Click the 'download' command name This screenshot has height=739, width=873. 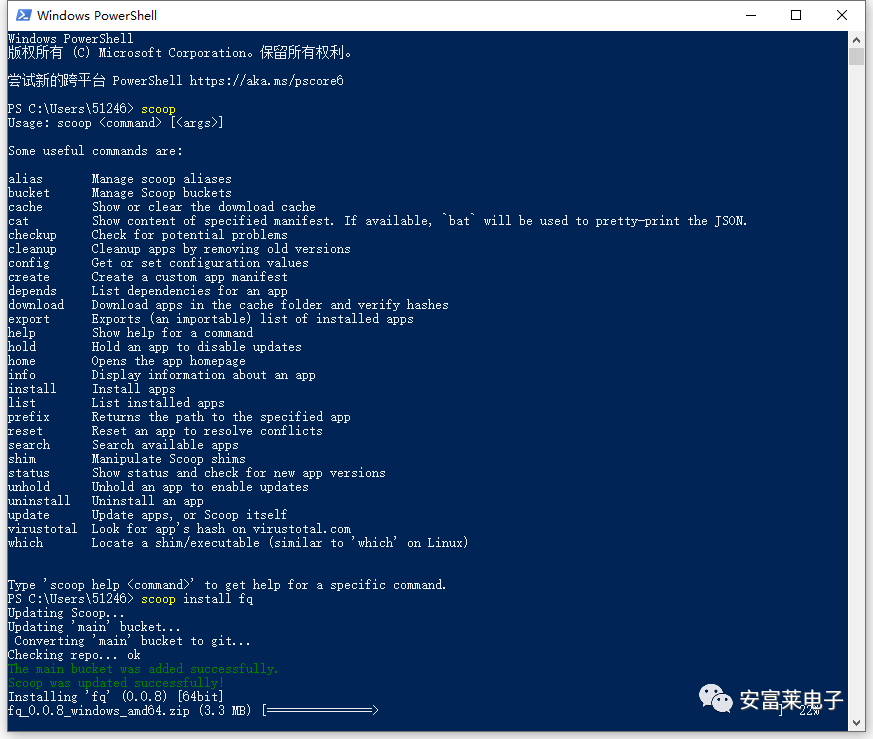click(x=36, y=305)
